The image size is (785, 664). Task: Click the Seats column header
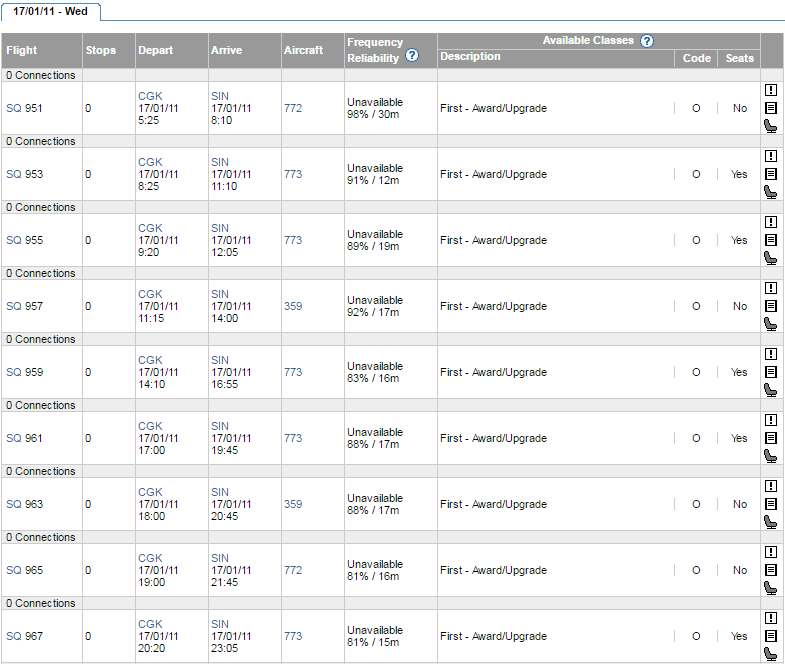[739, 58]
